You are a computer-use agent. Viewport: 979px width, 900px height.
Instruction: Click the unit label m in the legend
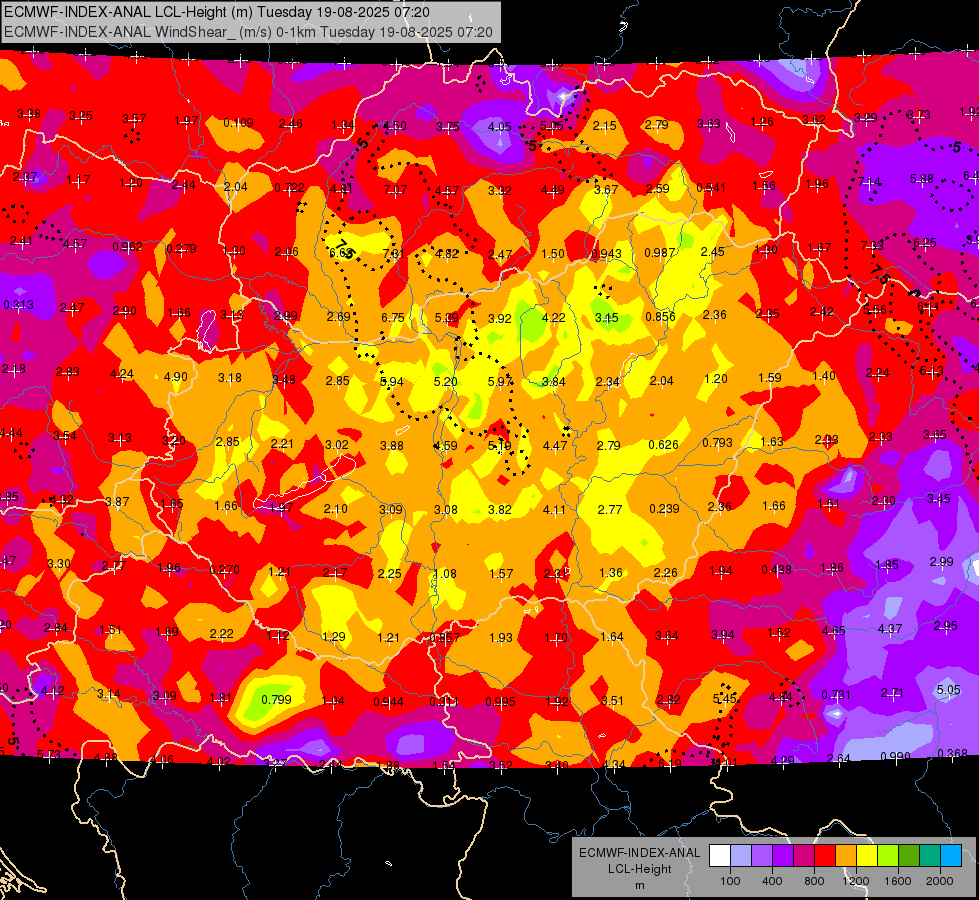coord(639,885)
